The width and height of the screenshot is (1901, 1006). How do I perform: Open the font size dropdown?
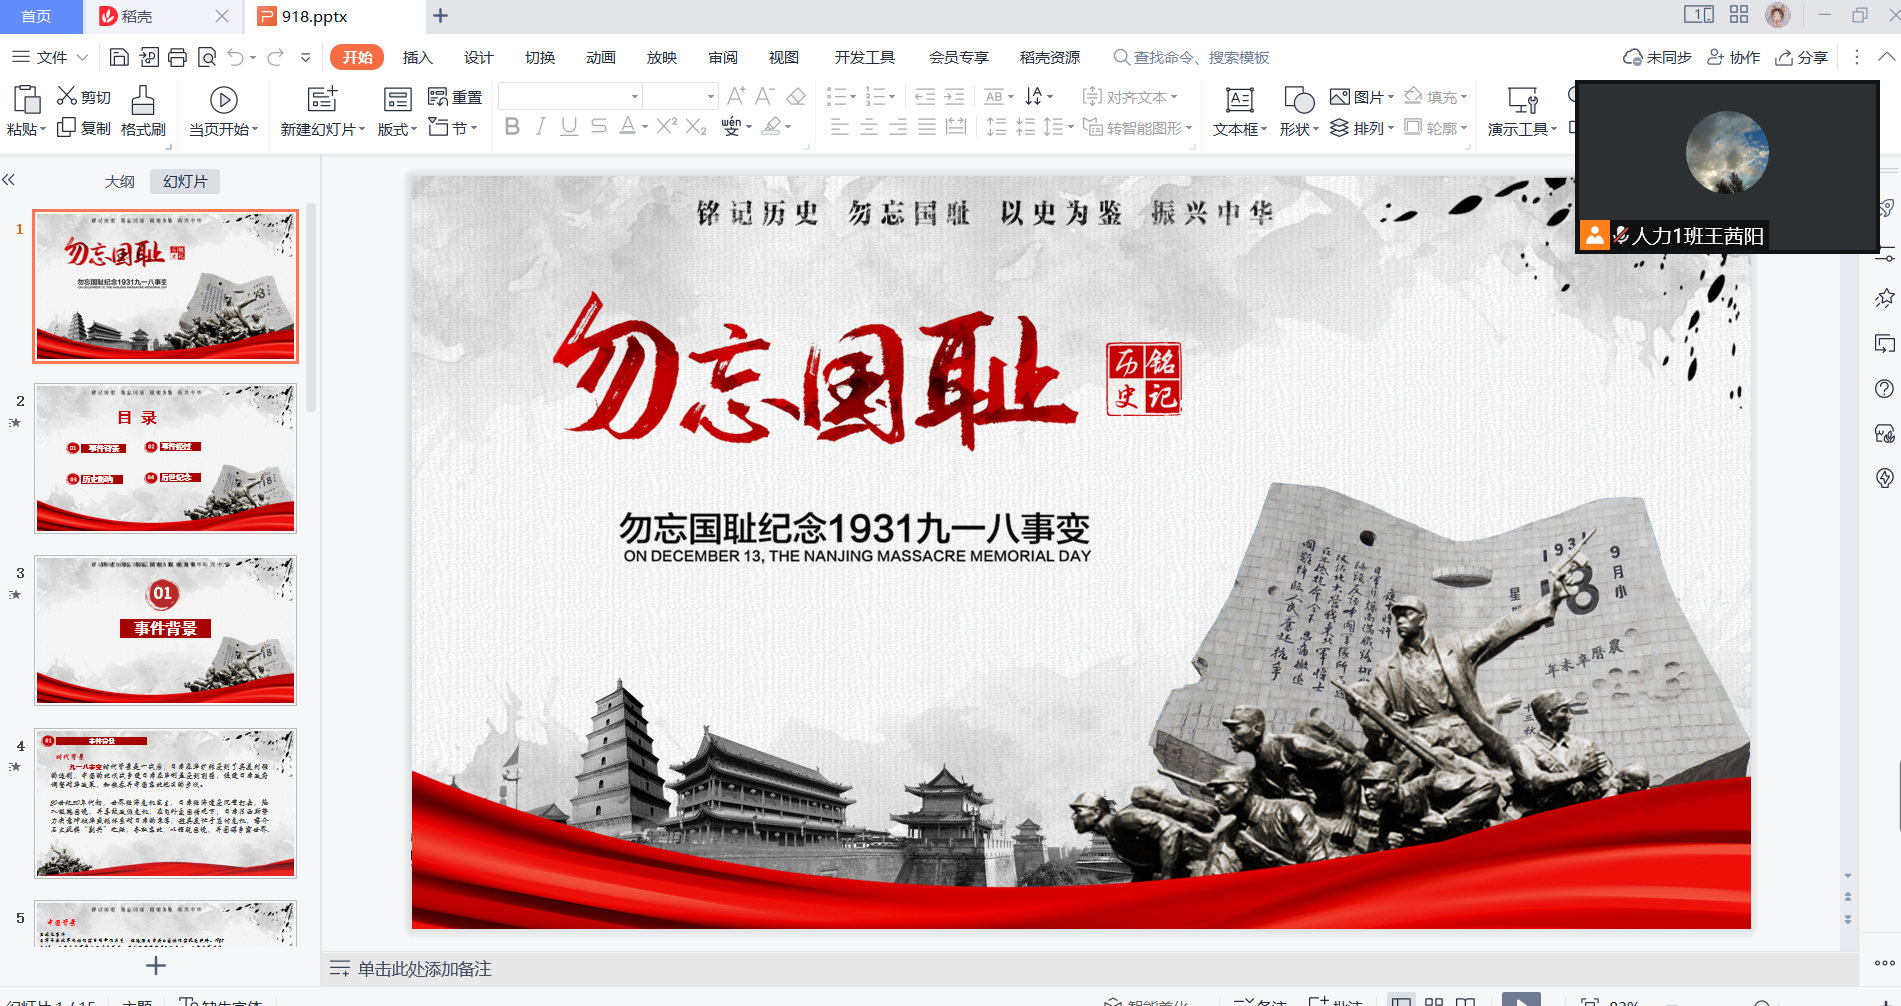(711, 97)
